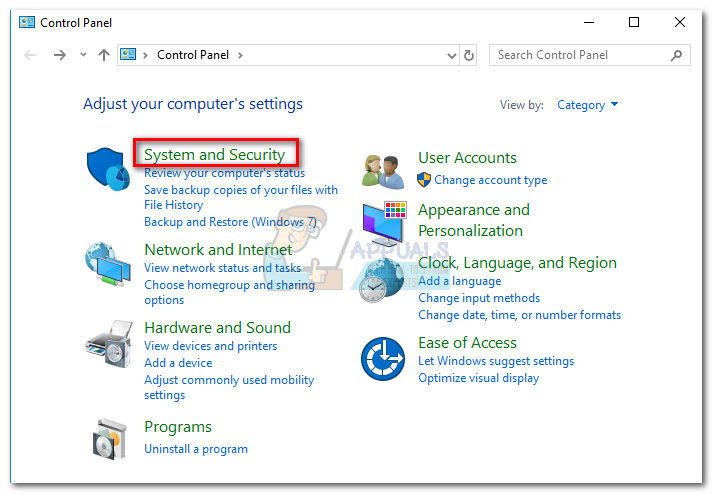The height and width of the screenshot is (494, 713).
Task: Open address bar history dropdown arrow
Action: (452, 55)
